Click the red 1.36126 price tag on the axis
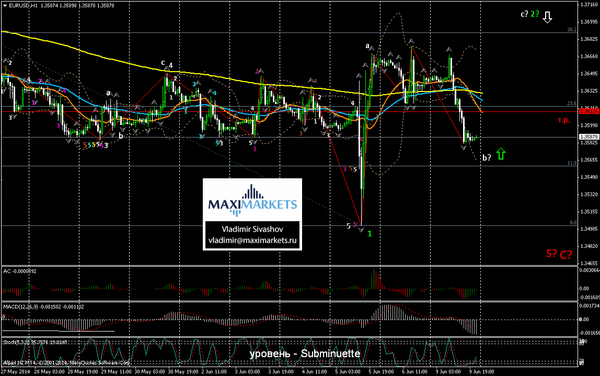 (589, 111)
